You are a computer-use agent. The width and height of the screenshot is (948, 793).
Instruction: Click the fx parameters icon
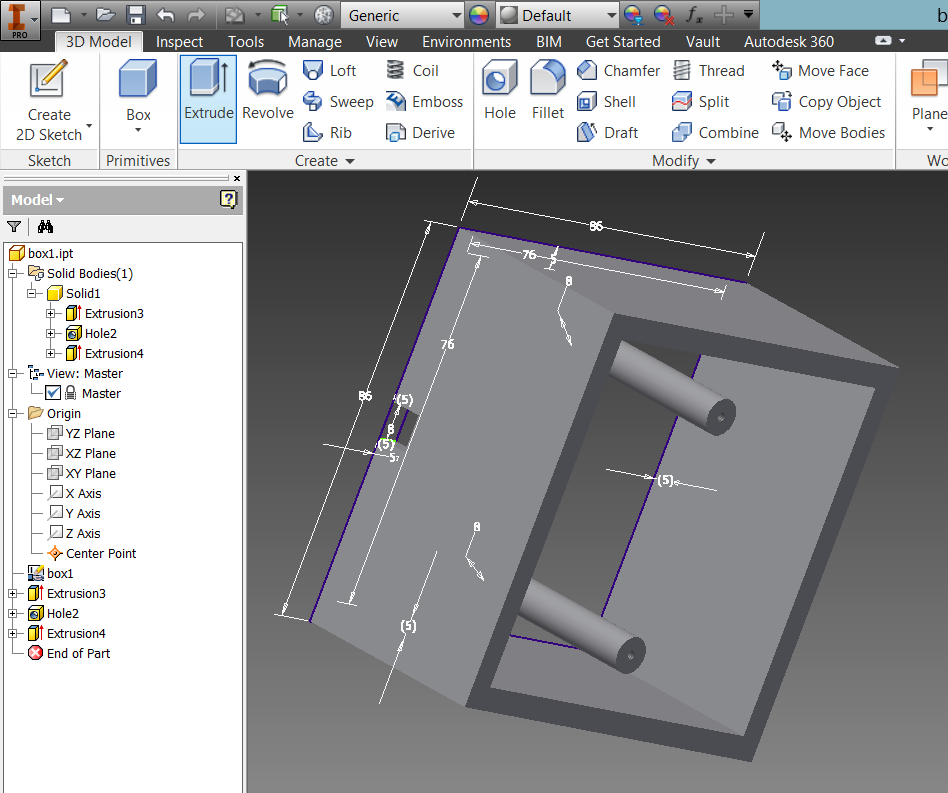click(694, 15)
